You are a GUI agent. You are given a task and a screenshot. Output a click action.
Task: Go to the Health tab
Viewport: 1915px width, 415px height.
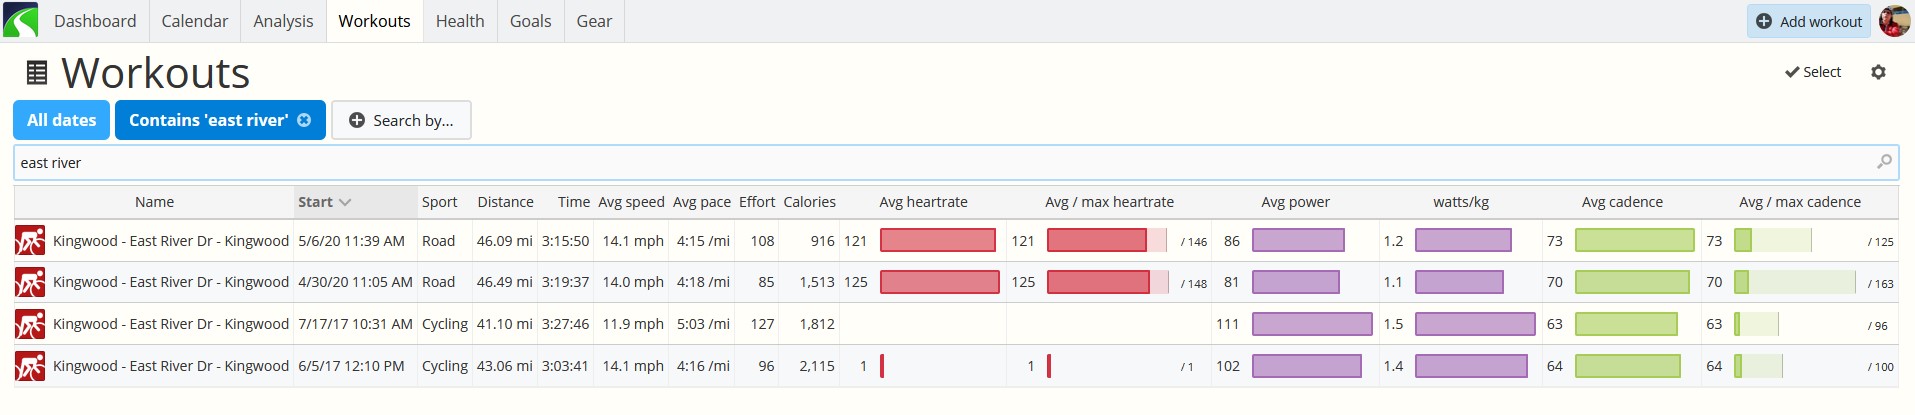(x=460, y=21)
